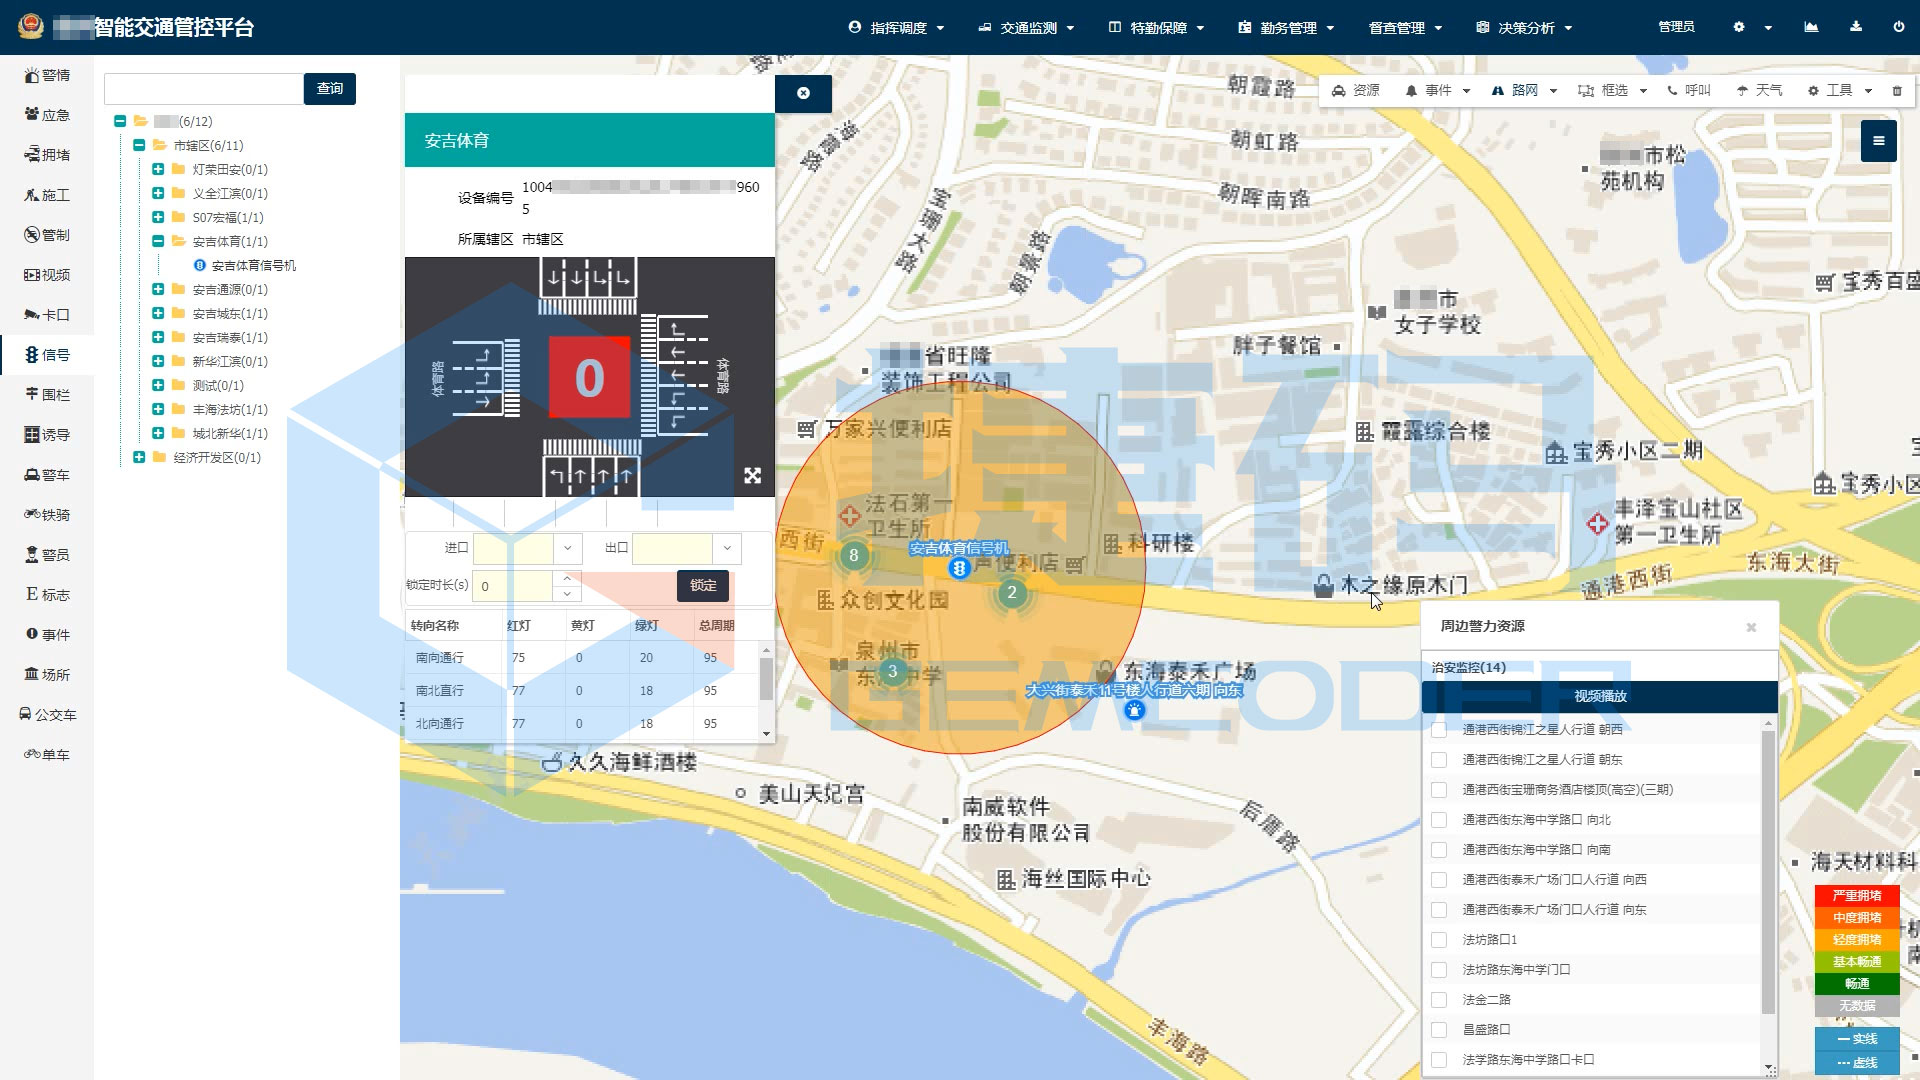Screen dimensions: 1920x1080
Task: Open the 决策分析 menu
Action: pos(1525,28)
